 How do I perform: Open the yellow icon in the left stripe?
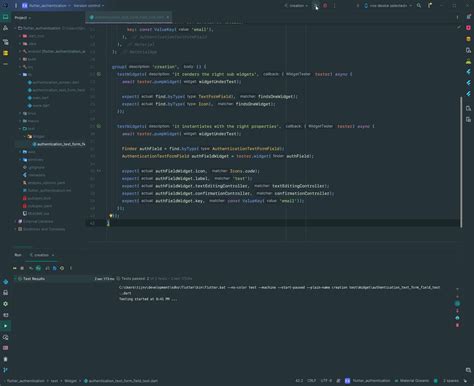point(5,53)
